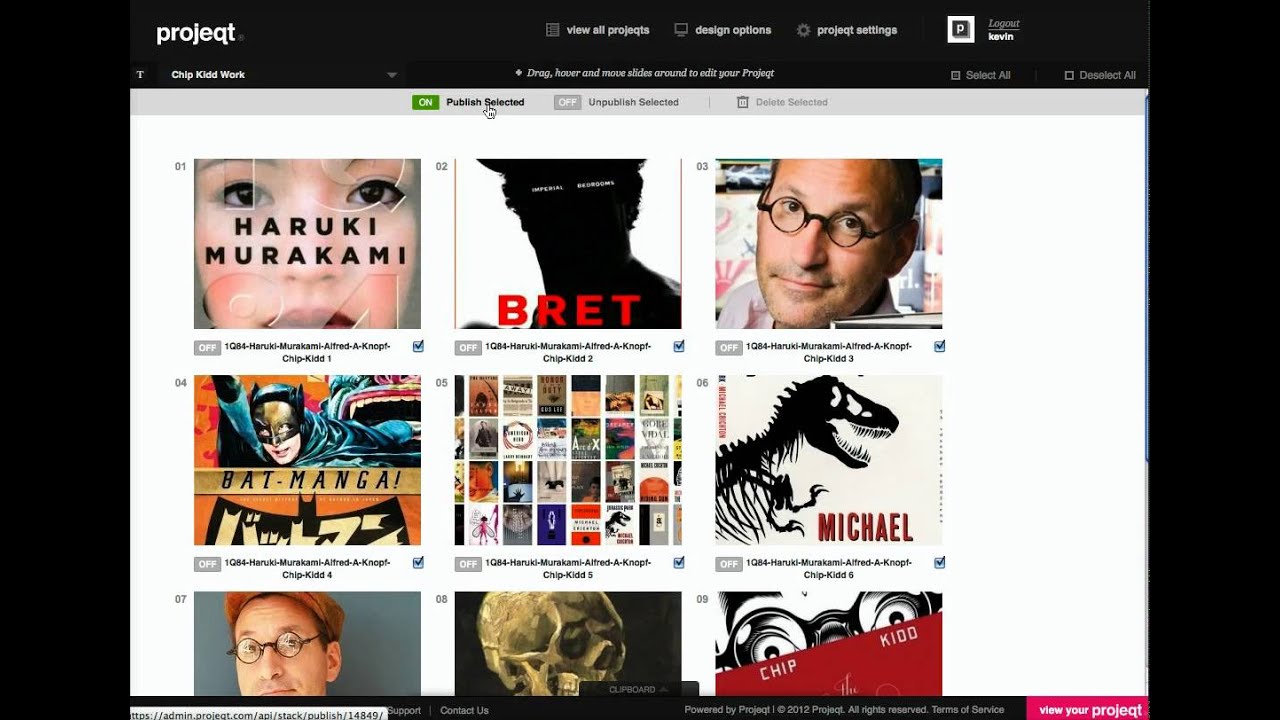Select slide 07 thumbnail with orange cap
Screen dimensions: 1280x720
click(x=307, y=644)
